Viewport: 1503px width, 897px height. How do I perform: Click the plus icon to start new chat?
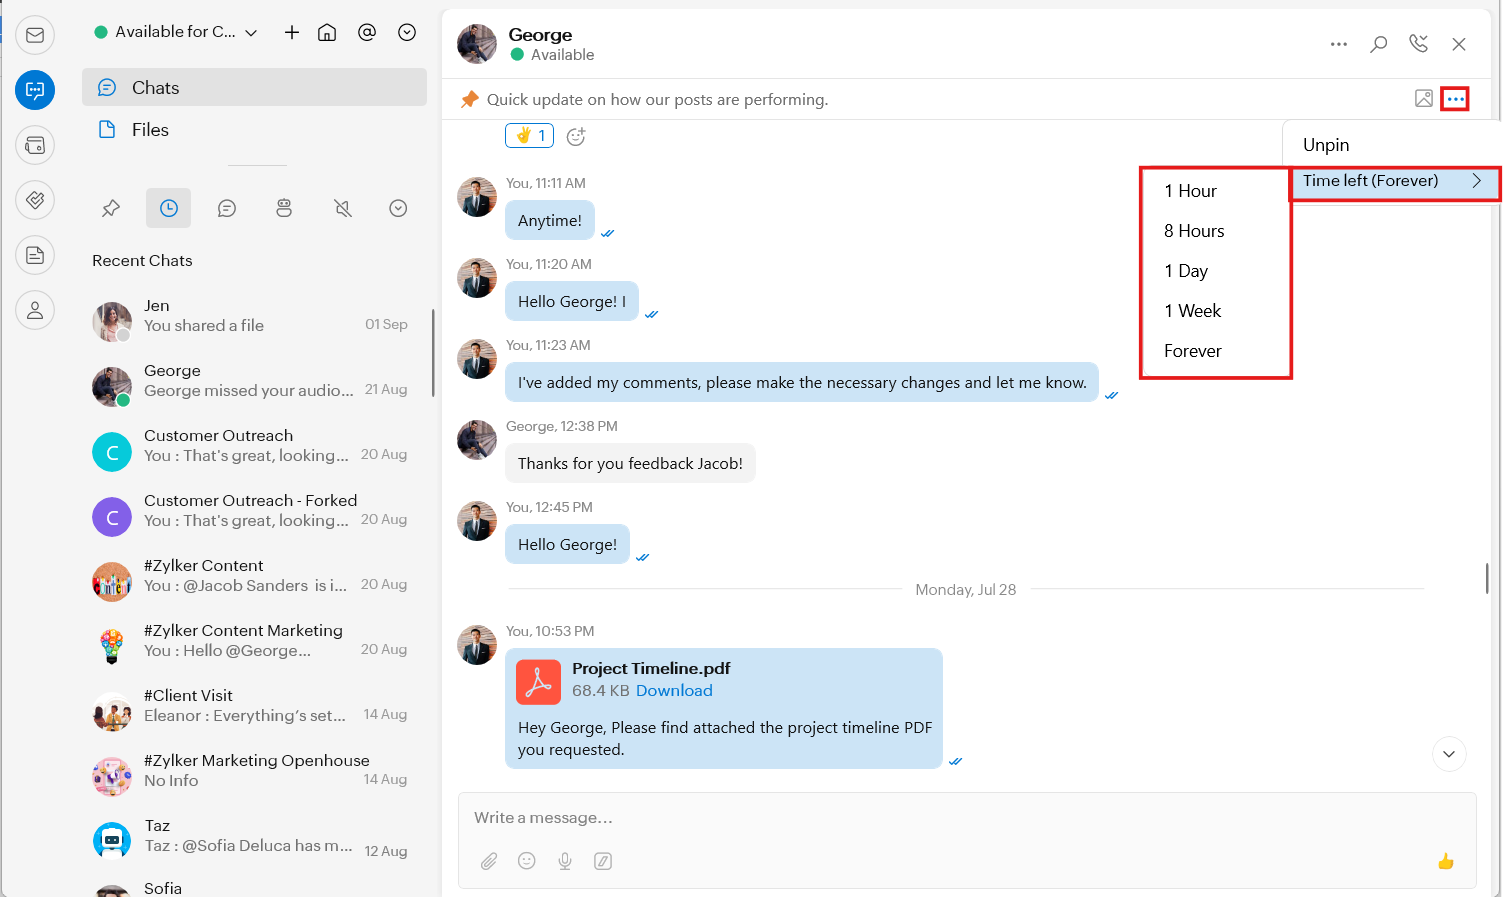coord(292,32)
